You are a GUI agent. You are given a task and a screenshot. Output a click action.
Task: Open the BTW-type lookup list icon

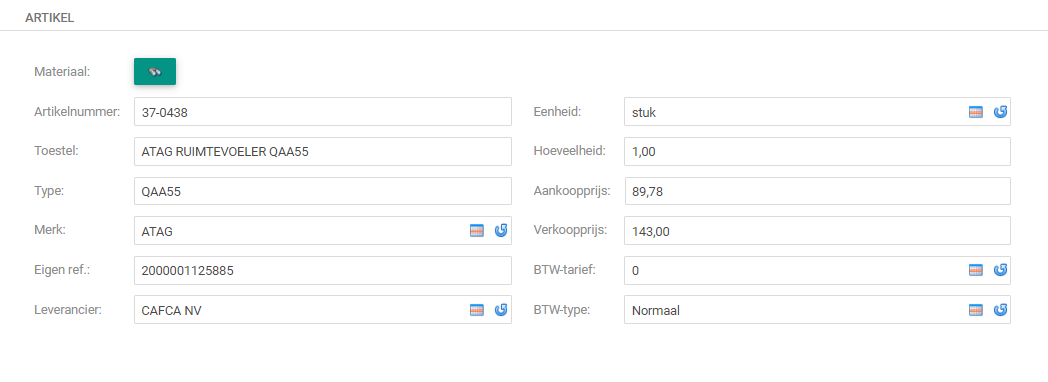click(976, 310)
